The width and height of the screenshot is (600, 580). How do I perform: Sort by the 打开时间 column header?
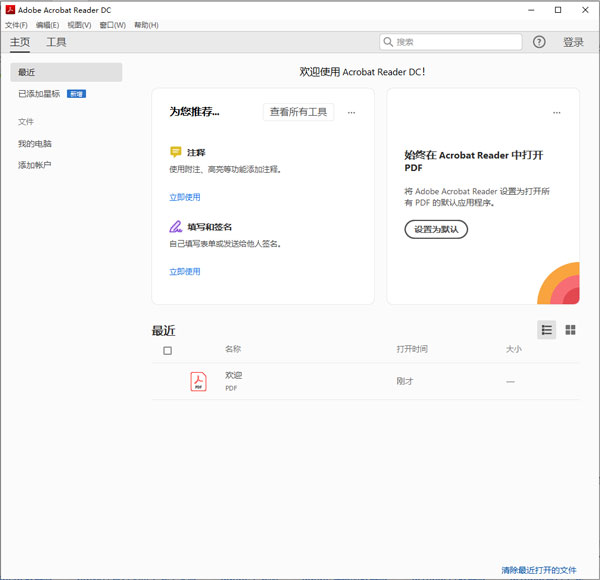pos(412,349)
